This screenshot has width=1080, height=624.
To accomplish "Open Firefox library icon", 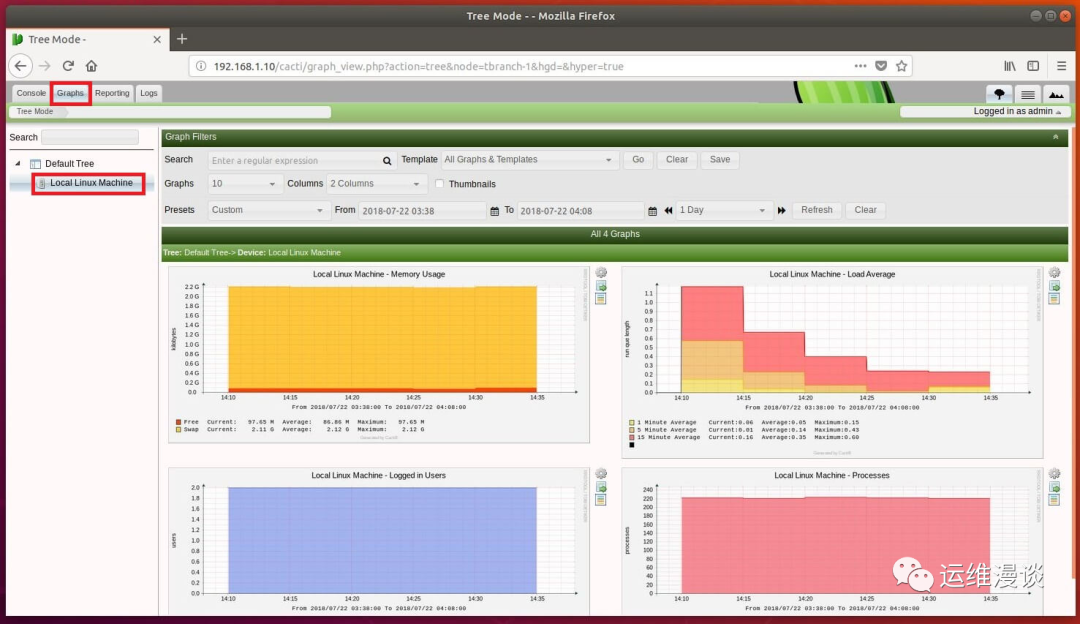I will (1010, 66).
